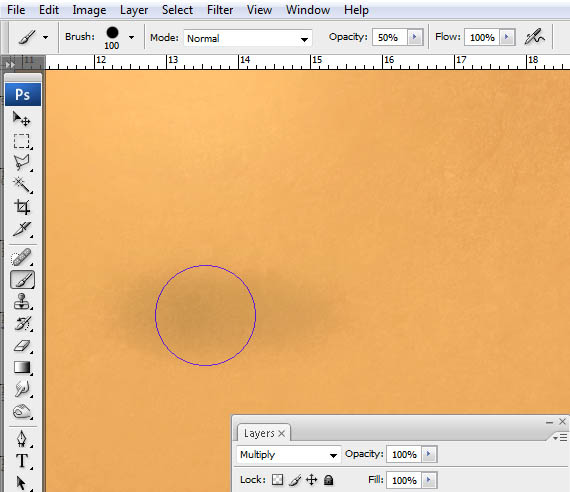Select the Rectangular Marquee tool
570x492 pixels.
(22, 141)
